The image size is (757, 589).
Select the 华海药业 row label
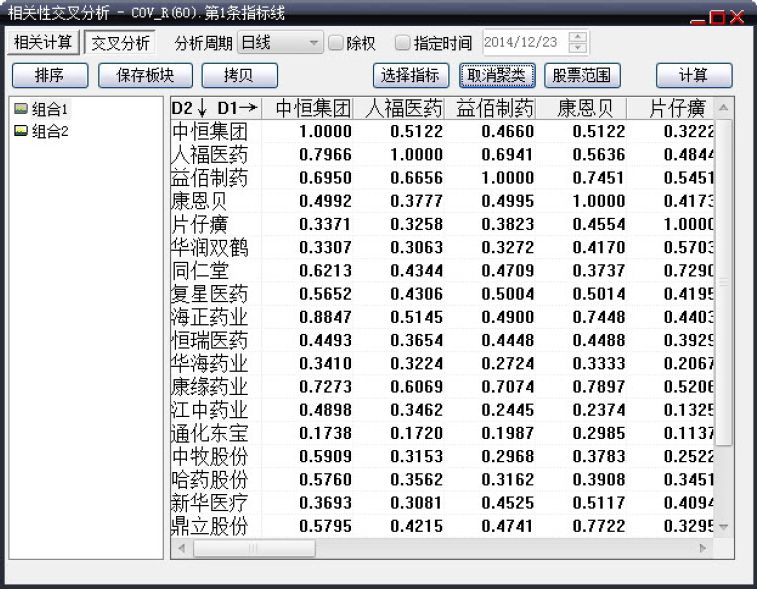(x=210, y=364)
